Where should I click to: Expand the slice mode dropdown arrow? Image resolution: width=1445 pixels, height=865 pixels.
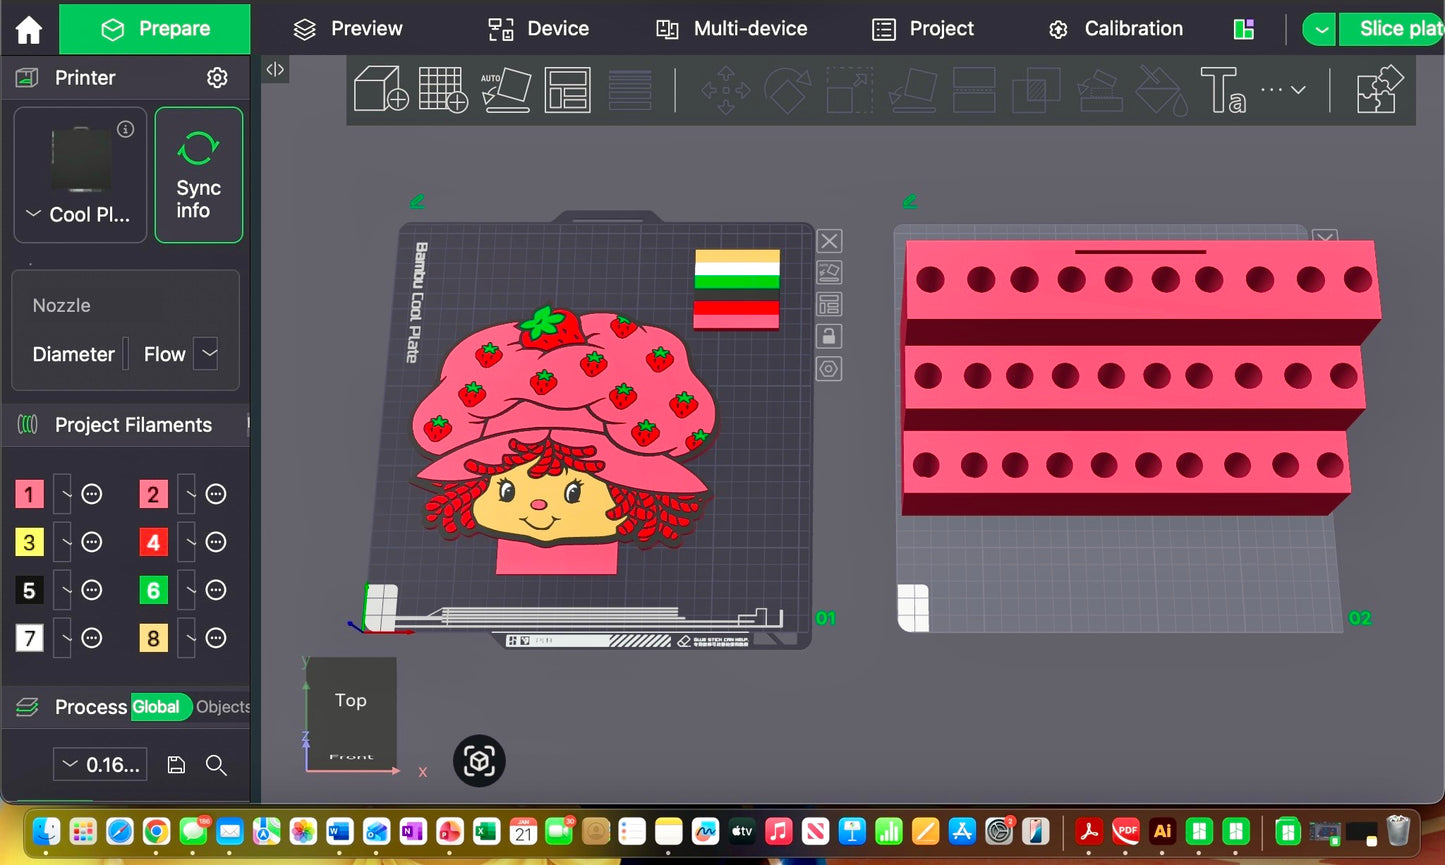click(1320, 29)
